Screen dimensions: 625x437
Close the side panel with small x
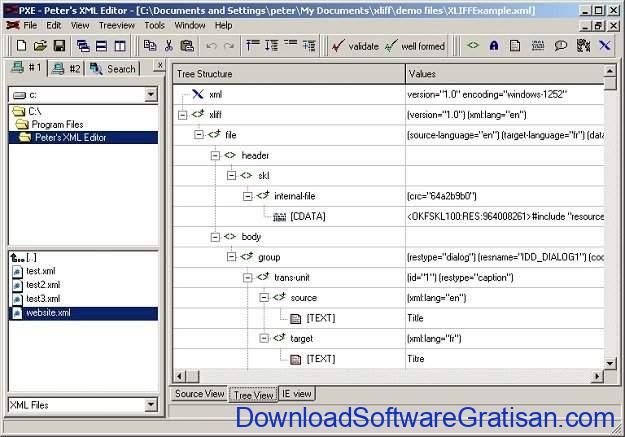(x=160, y=65)
